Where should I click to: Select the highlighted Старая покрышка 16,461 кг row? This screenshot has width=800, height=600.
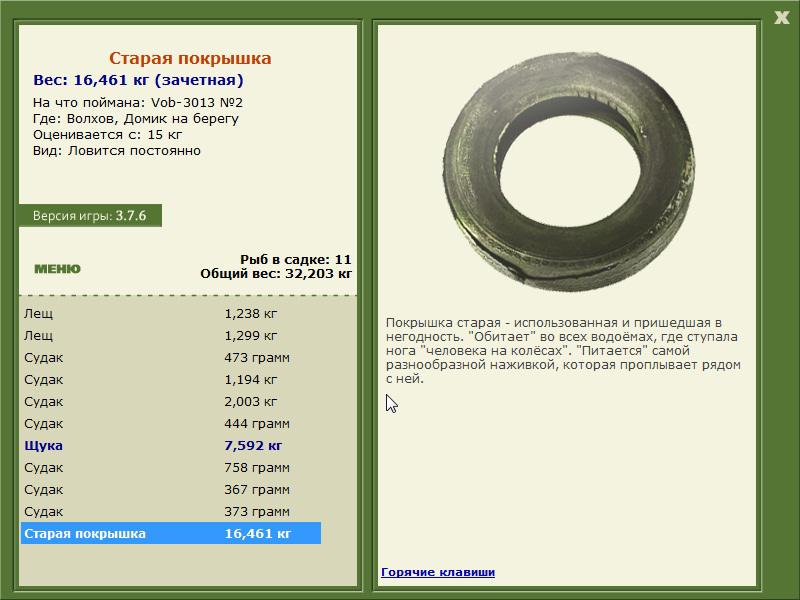(x=171, y=533)
